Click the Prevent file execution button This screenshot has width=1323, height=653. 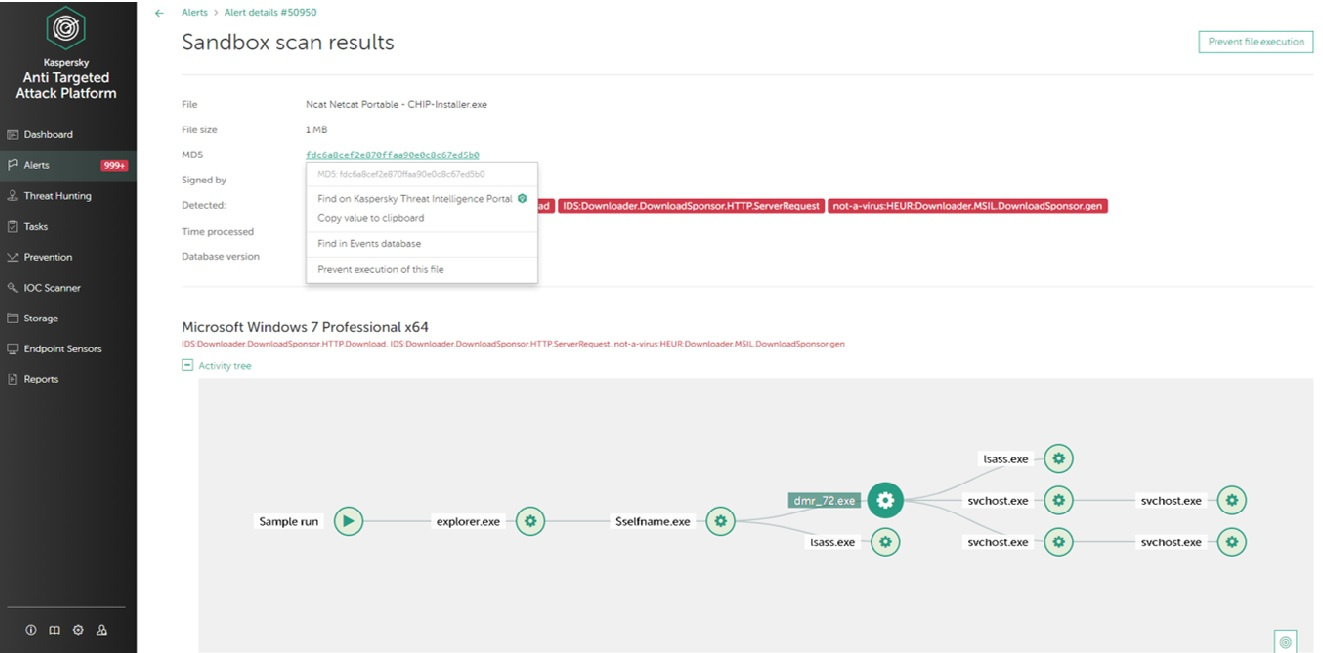point(1256,42)
